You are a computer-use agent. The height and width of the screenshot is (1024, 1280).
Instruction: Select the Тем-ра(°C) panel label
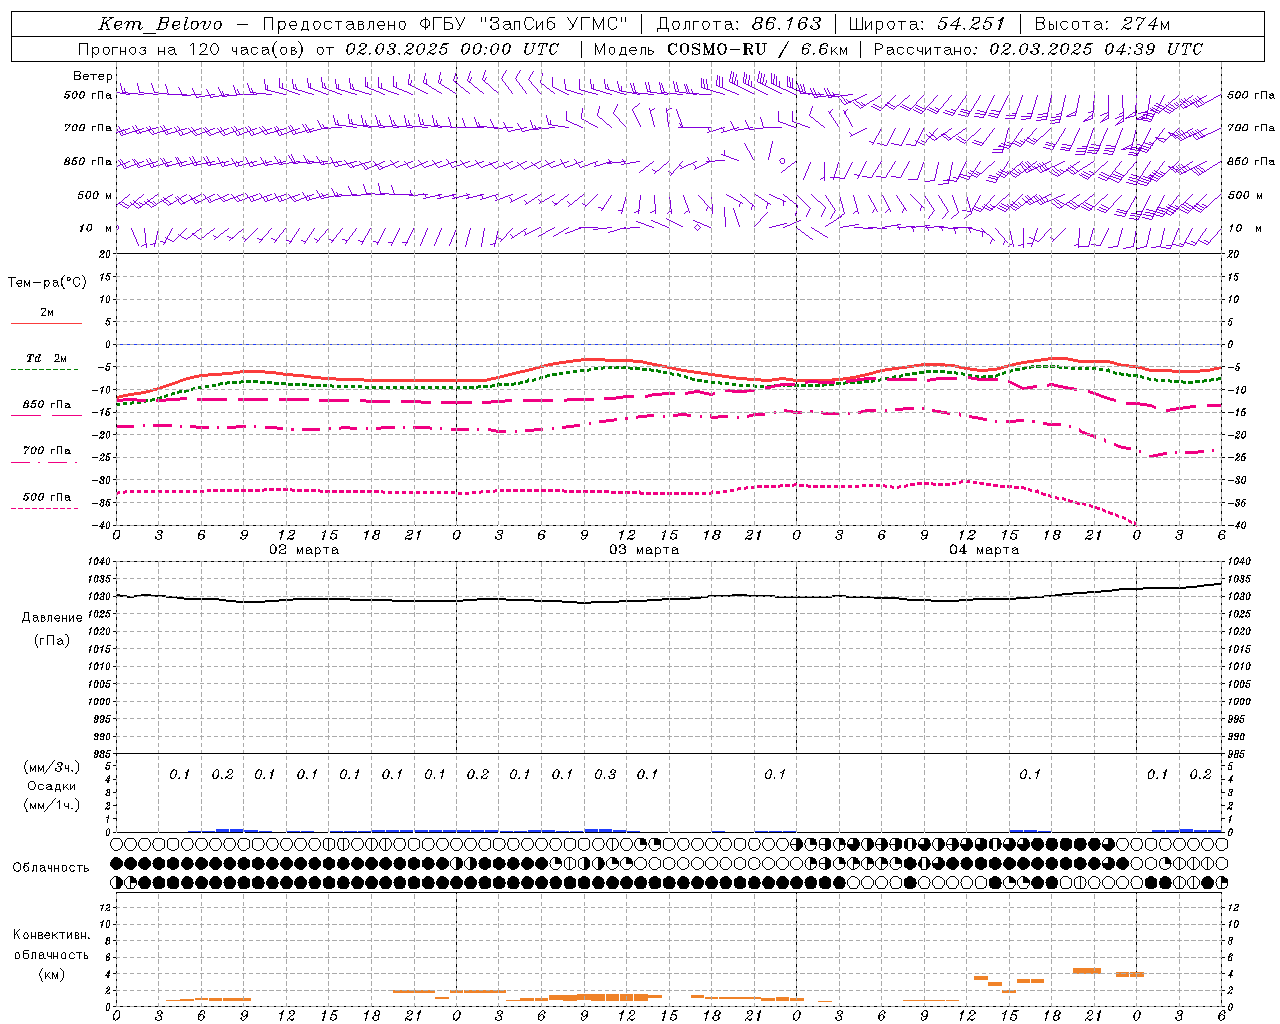47,283
